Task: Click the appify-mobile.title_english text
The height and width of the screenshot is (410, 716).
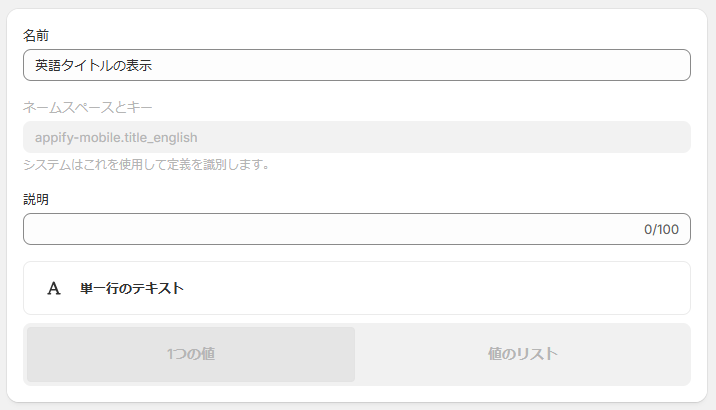Action: (x=116, y=137)
